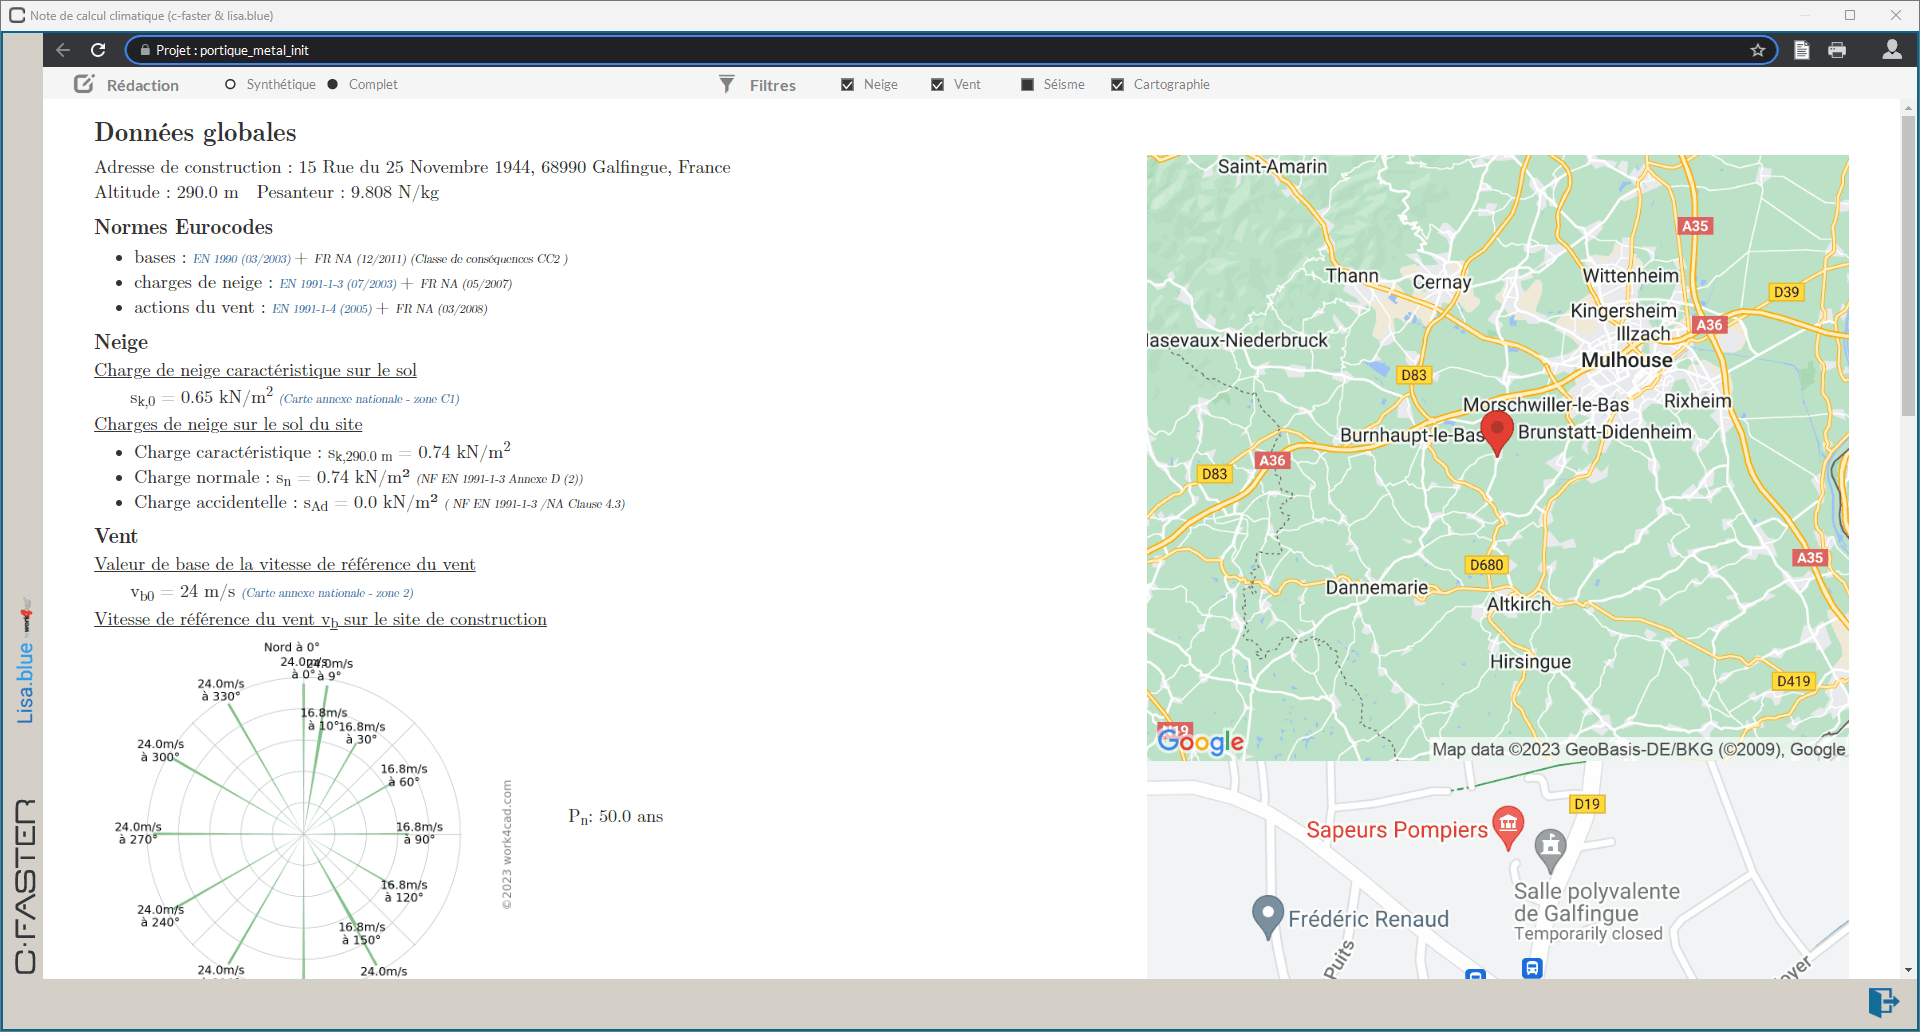Click Mulhouse label on the map

pyautogui.click(x=1626, y=360)
